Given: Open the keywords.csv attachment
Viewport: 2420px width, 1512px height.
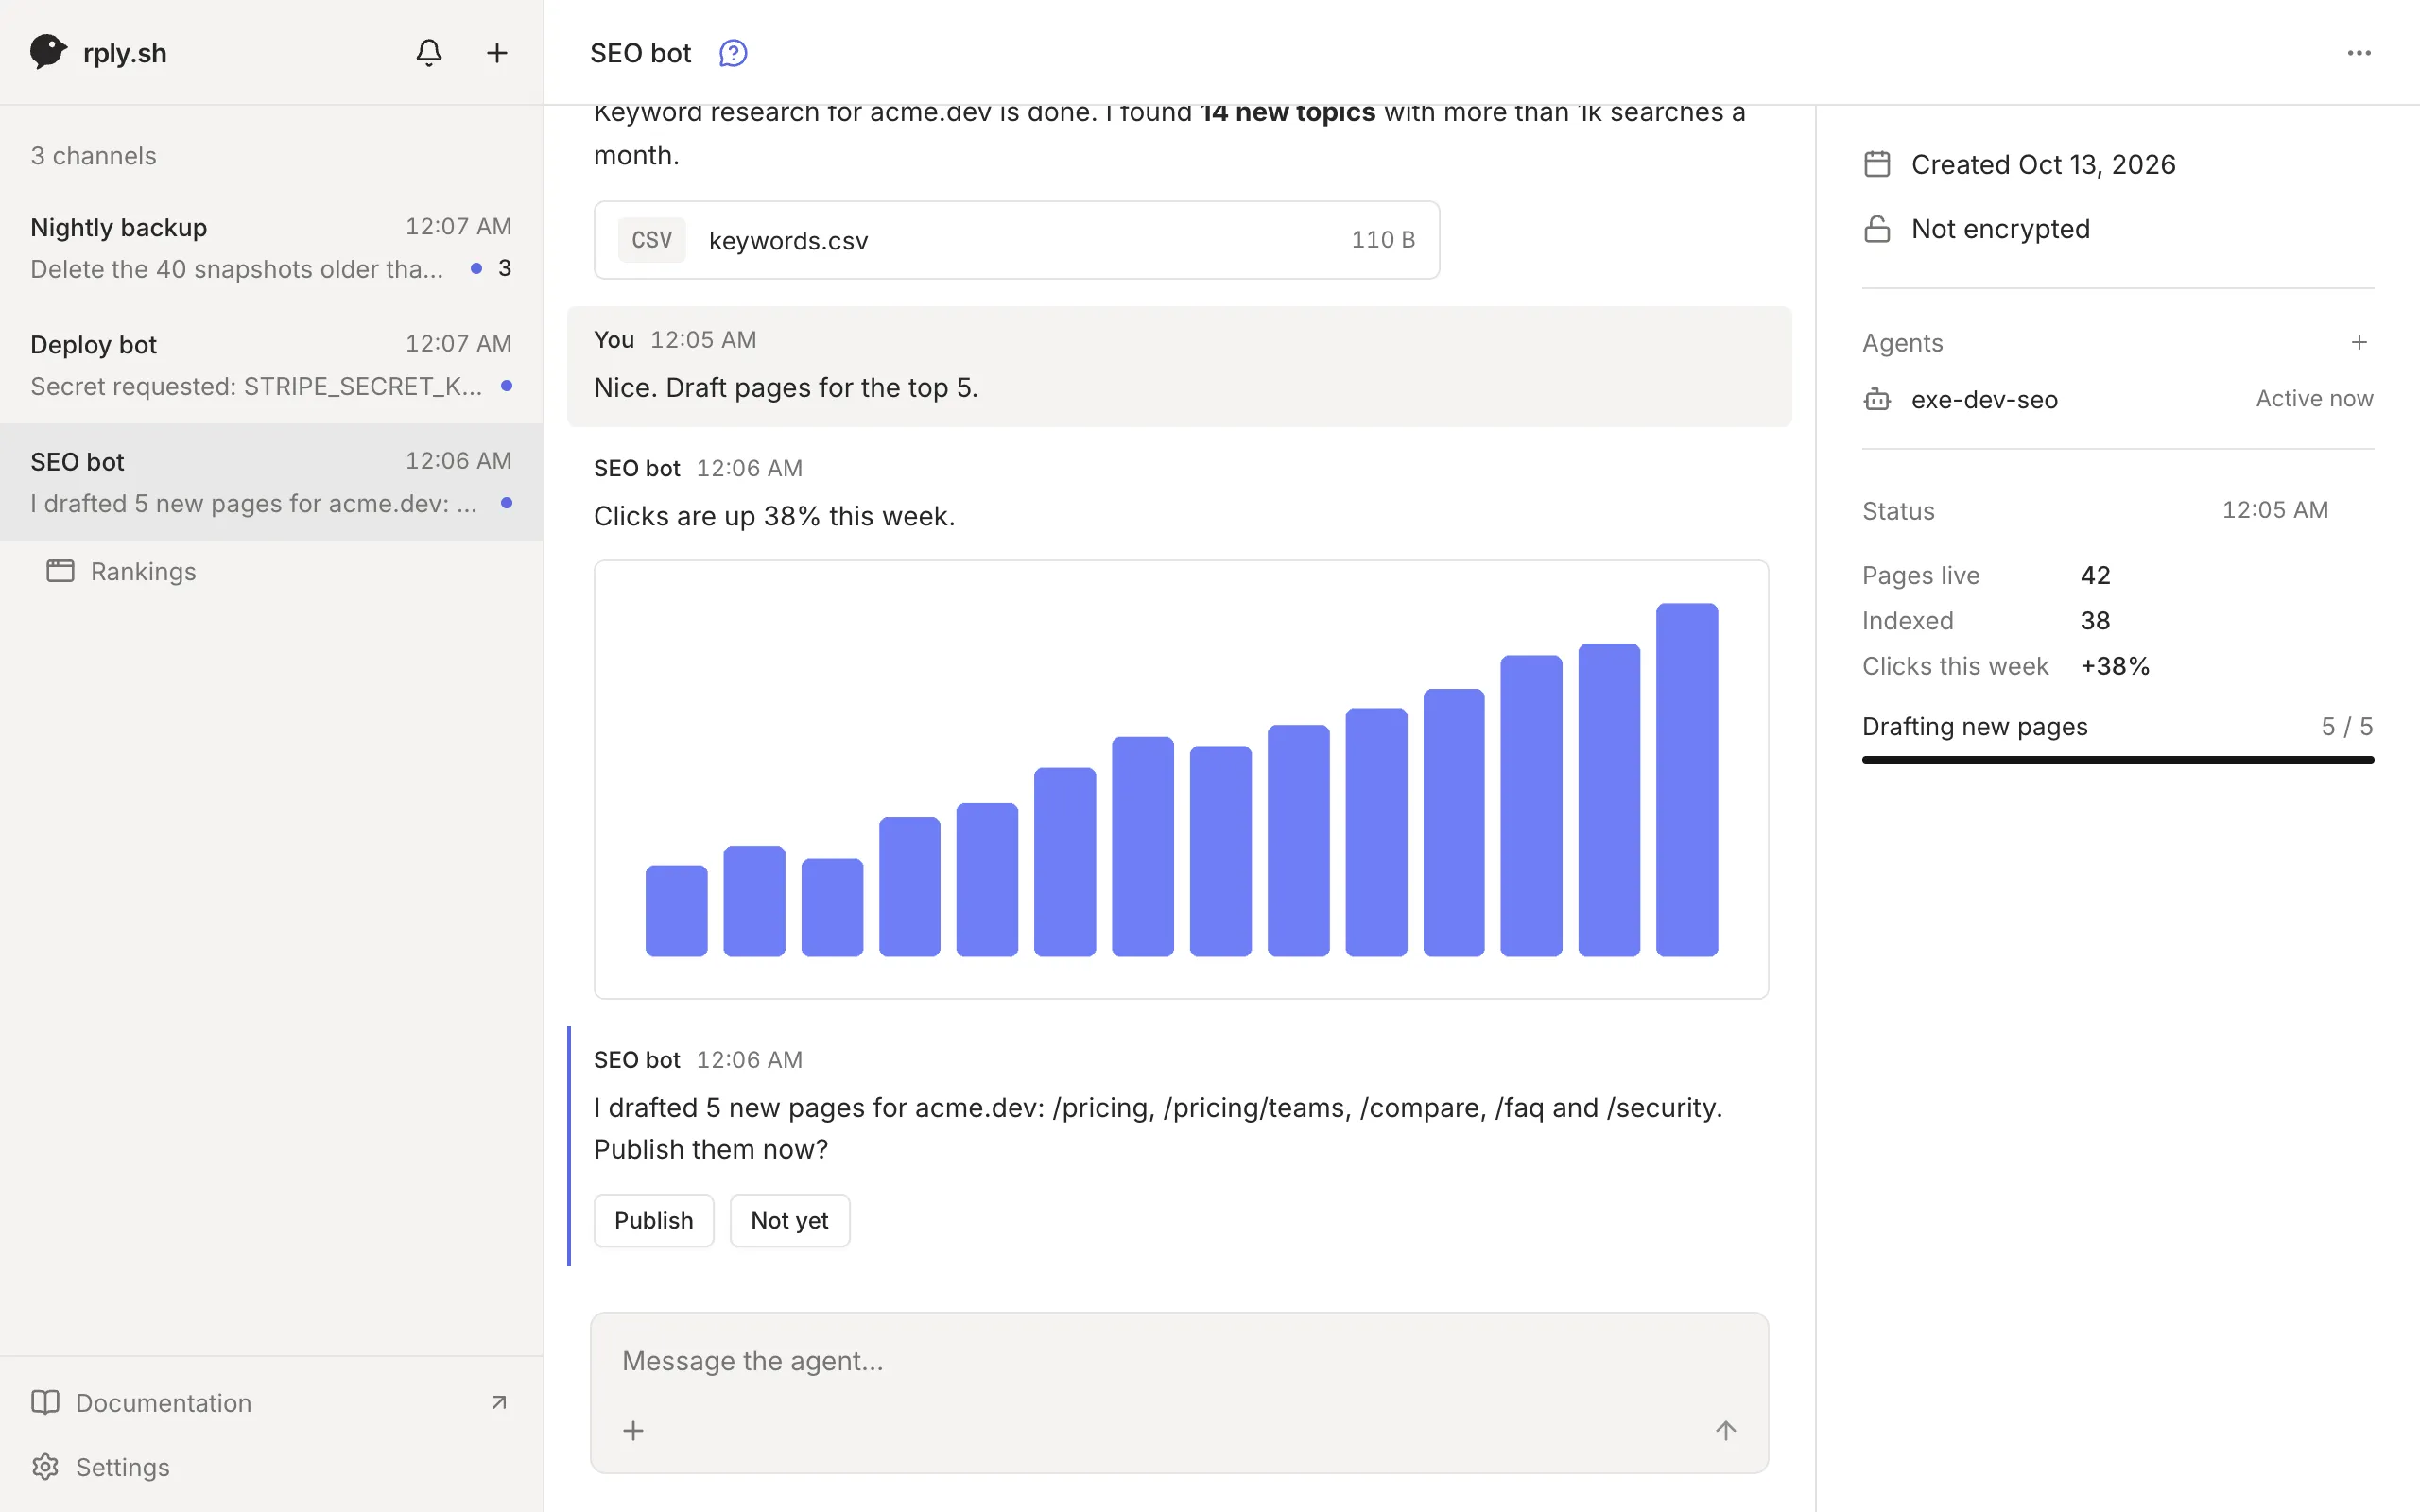Looking at the screenshot, I should click(x=1017, y=240).
